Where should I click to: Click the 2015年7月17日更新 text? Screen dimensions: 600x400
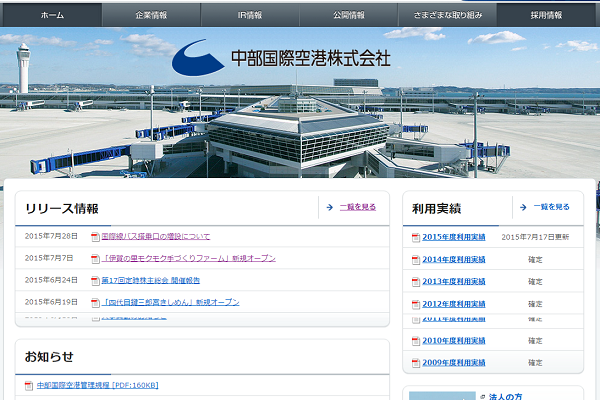pos(535,237)
